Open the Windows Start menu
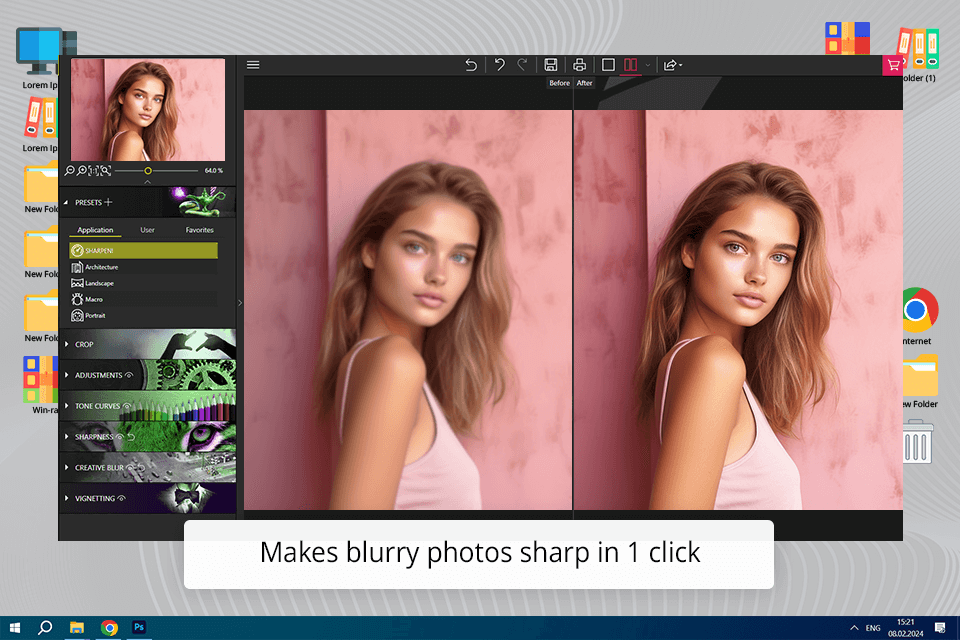 pyautogui.click(x=15, y=628)
